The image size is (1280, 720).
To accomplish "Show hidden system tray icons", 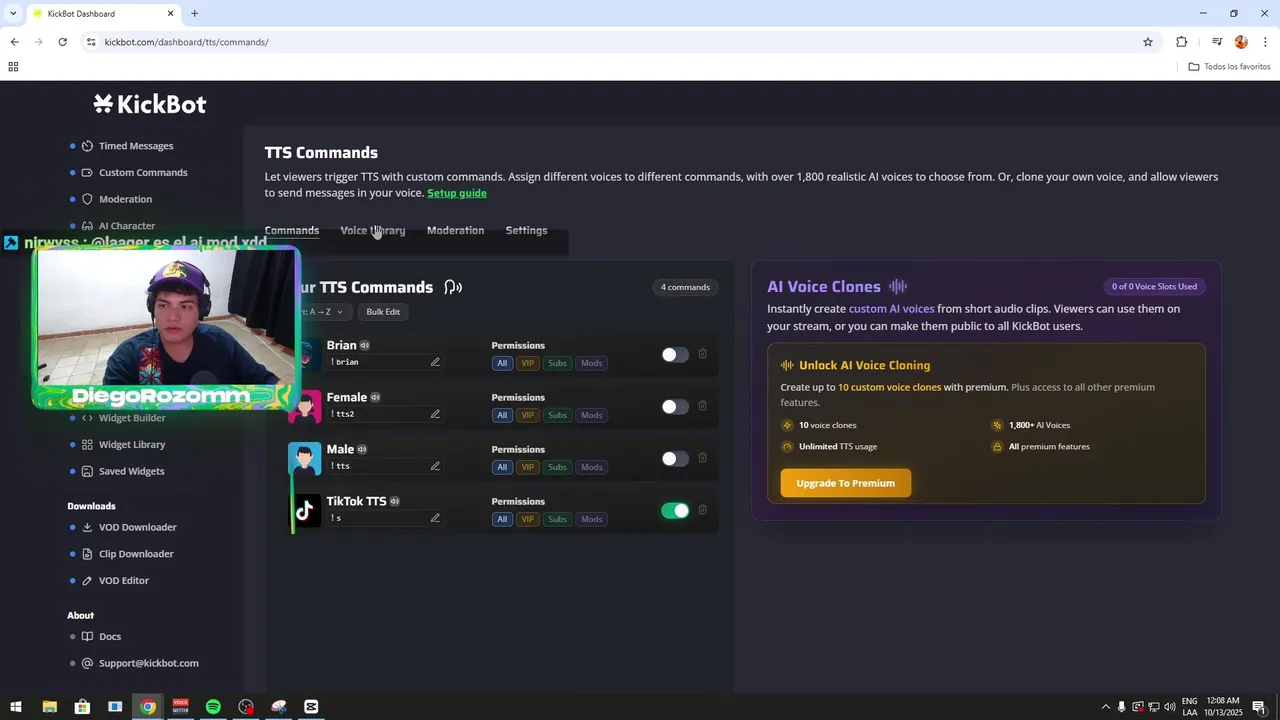I will coord(1105,707).
